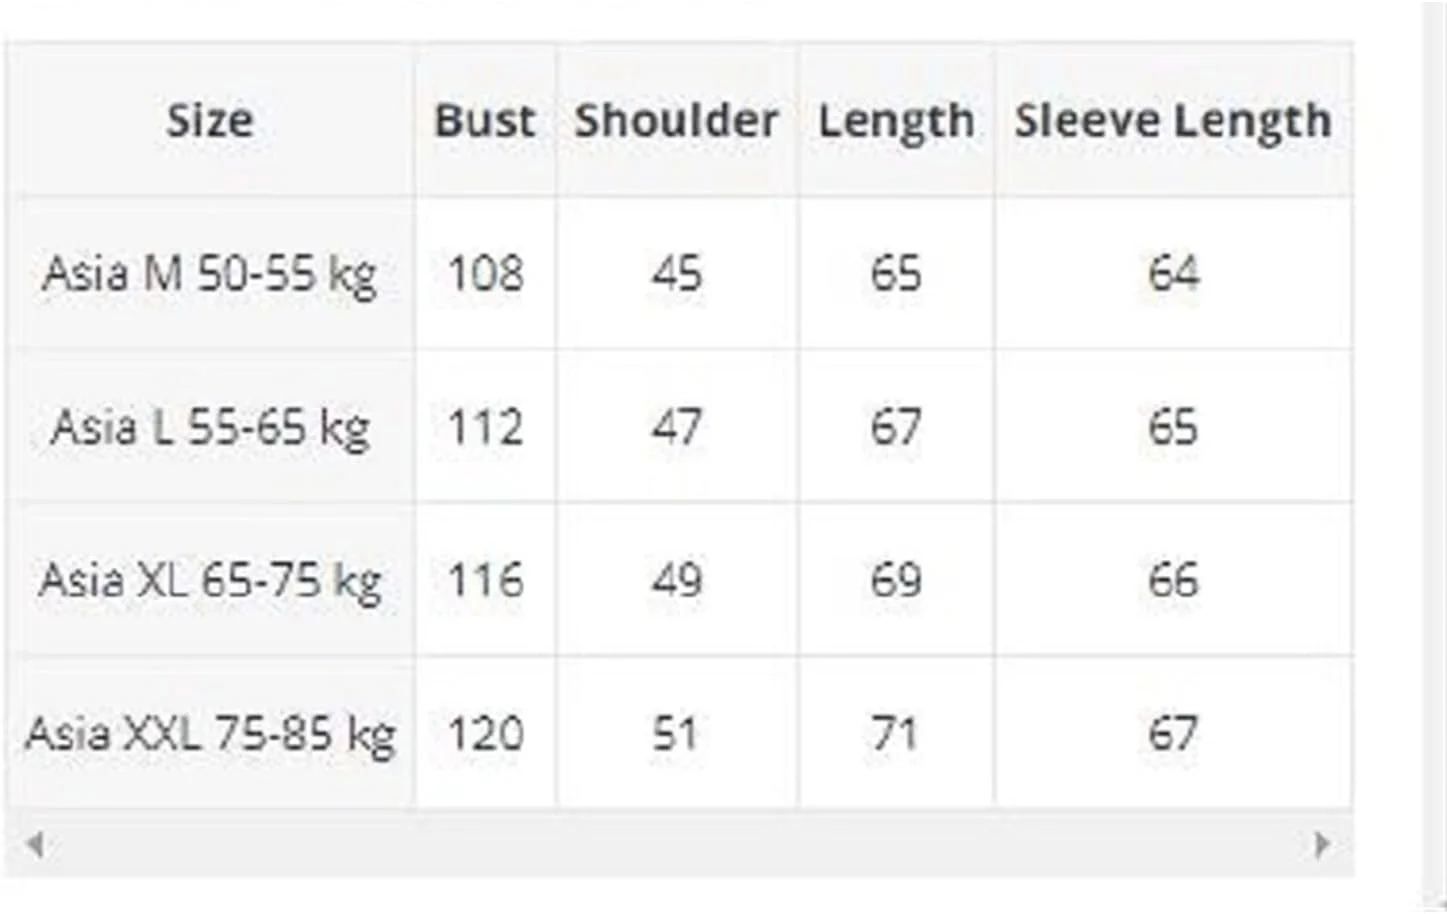Click the Sleeve Length column header

[1173, 121]
